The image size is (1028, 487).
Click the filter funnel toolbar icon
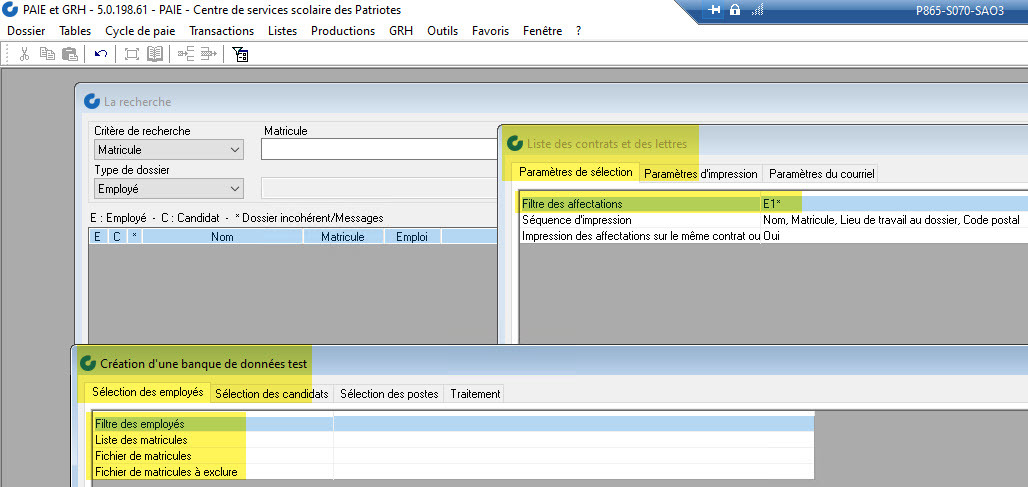240,54
